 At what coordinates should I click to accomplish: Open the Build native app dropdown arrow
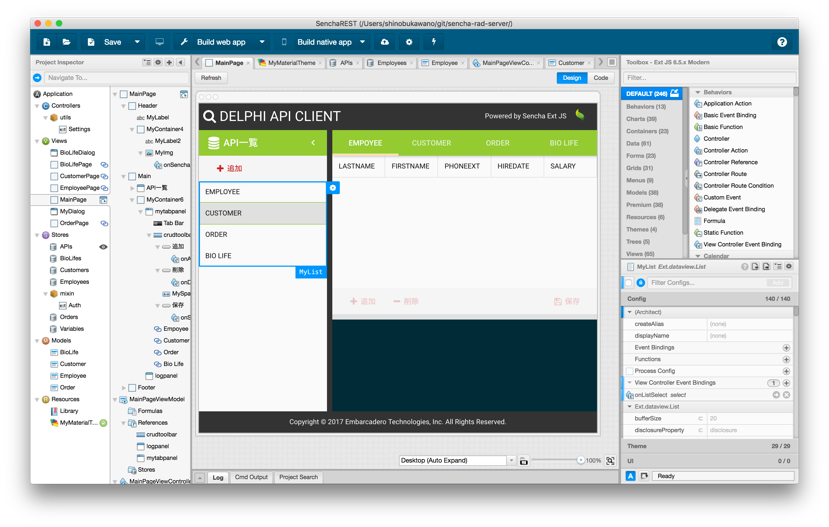pyautogui.click(x=362, y=42)
